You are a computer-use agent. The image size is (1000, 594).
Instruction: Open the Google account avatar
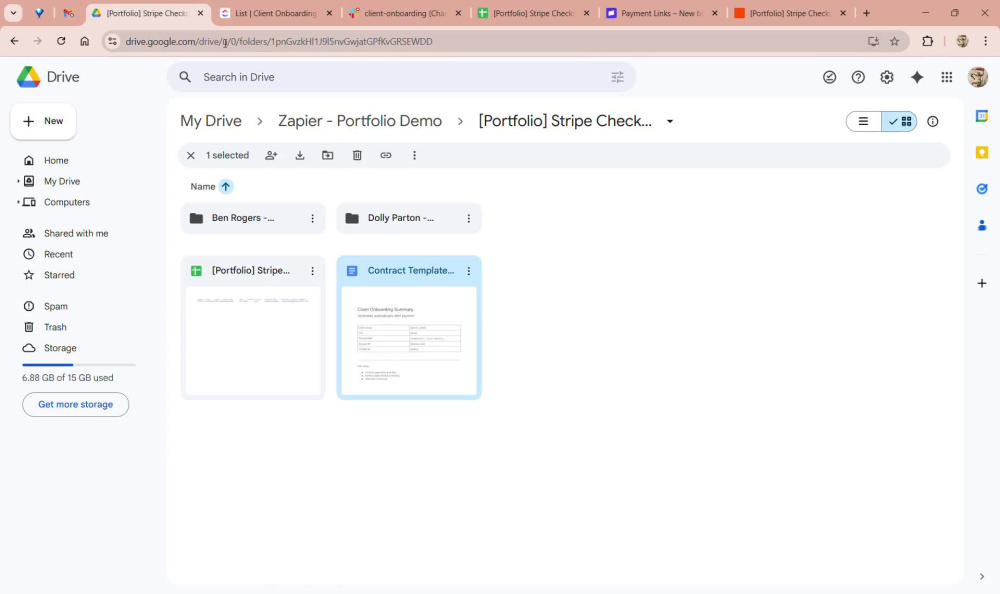[x=977, y=77]
